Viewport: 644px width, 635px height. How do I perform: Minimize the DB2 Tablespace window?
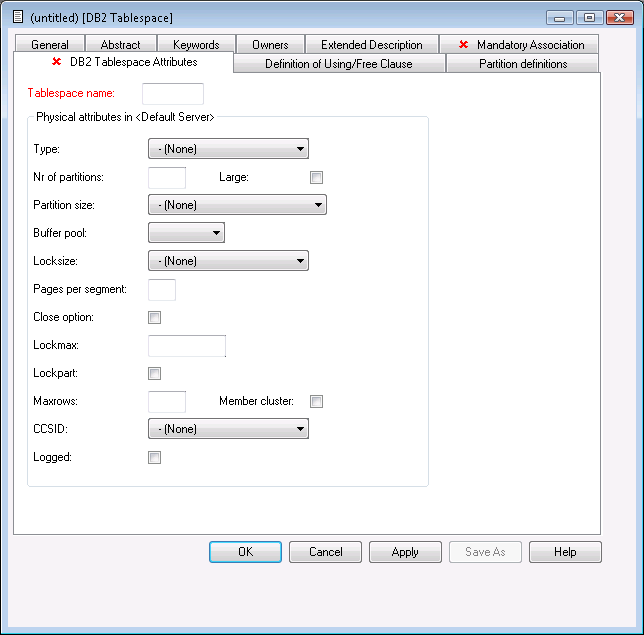[x=560, y=18]
